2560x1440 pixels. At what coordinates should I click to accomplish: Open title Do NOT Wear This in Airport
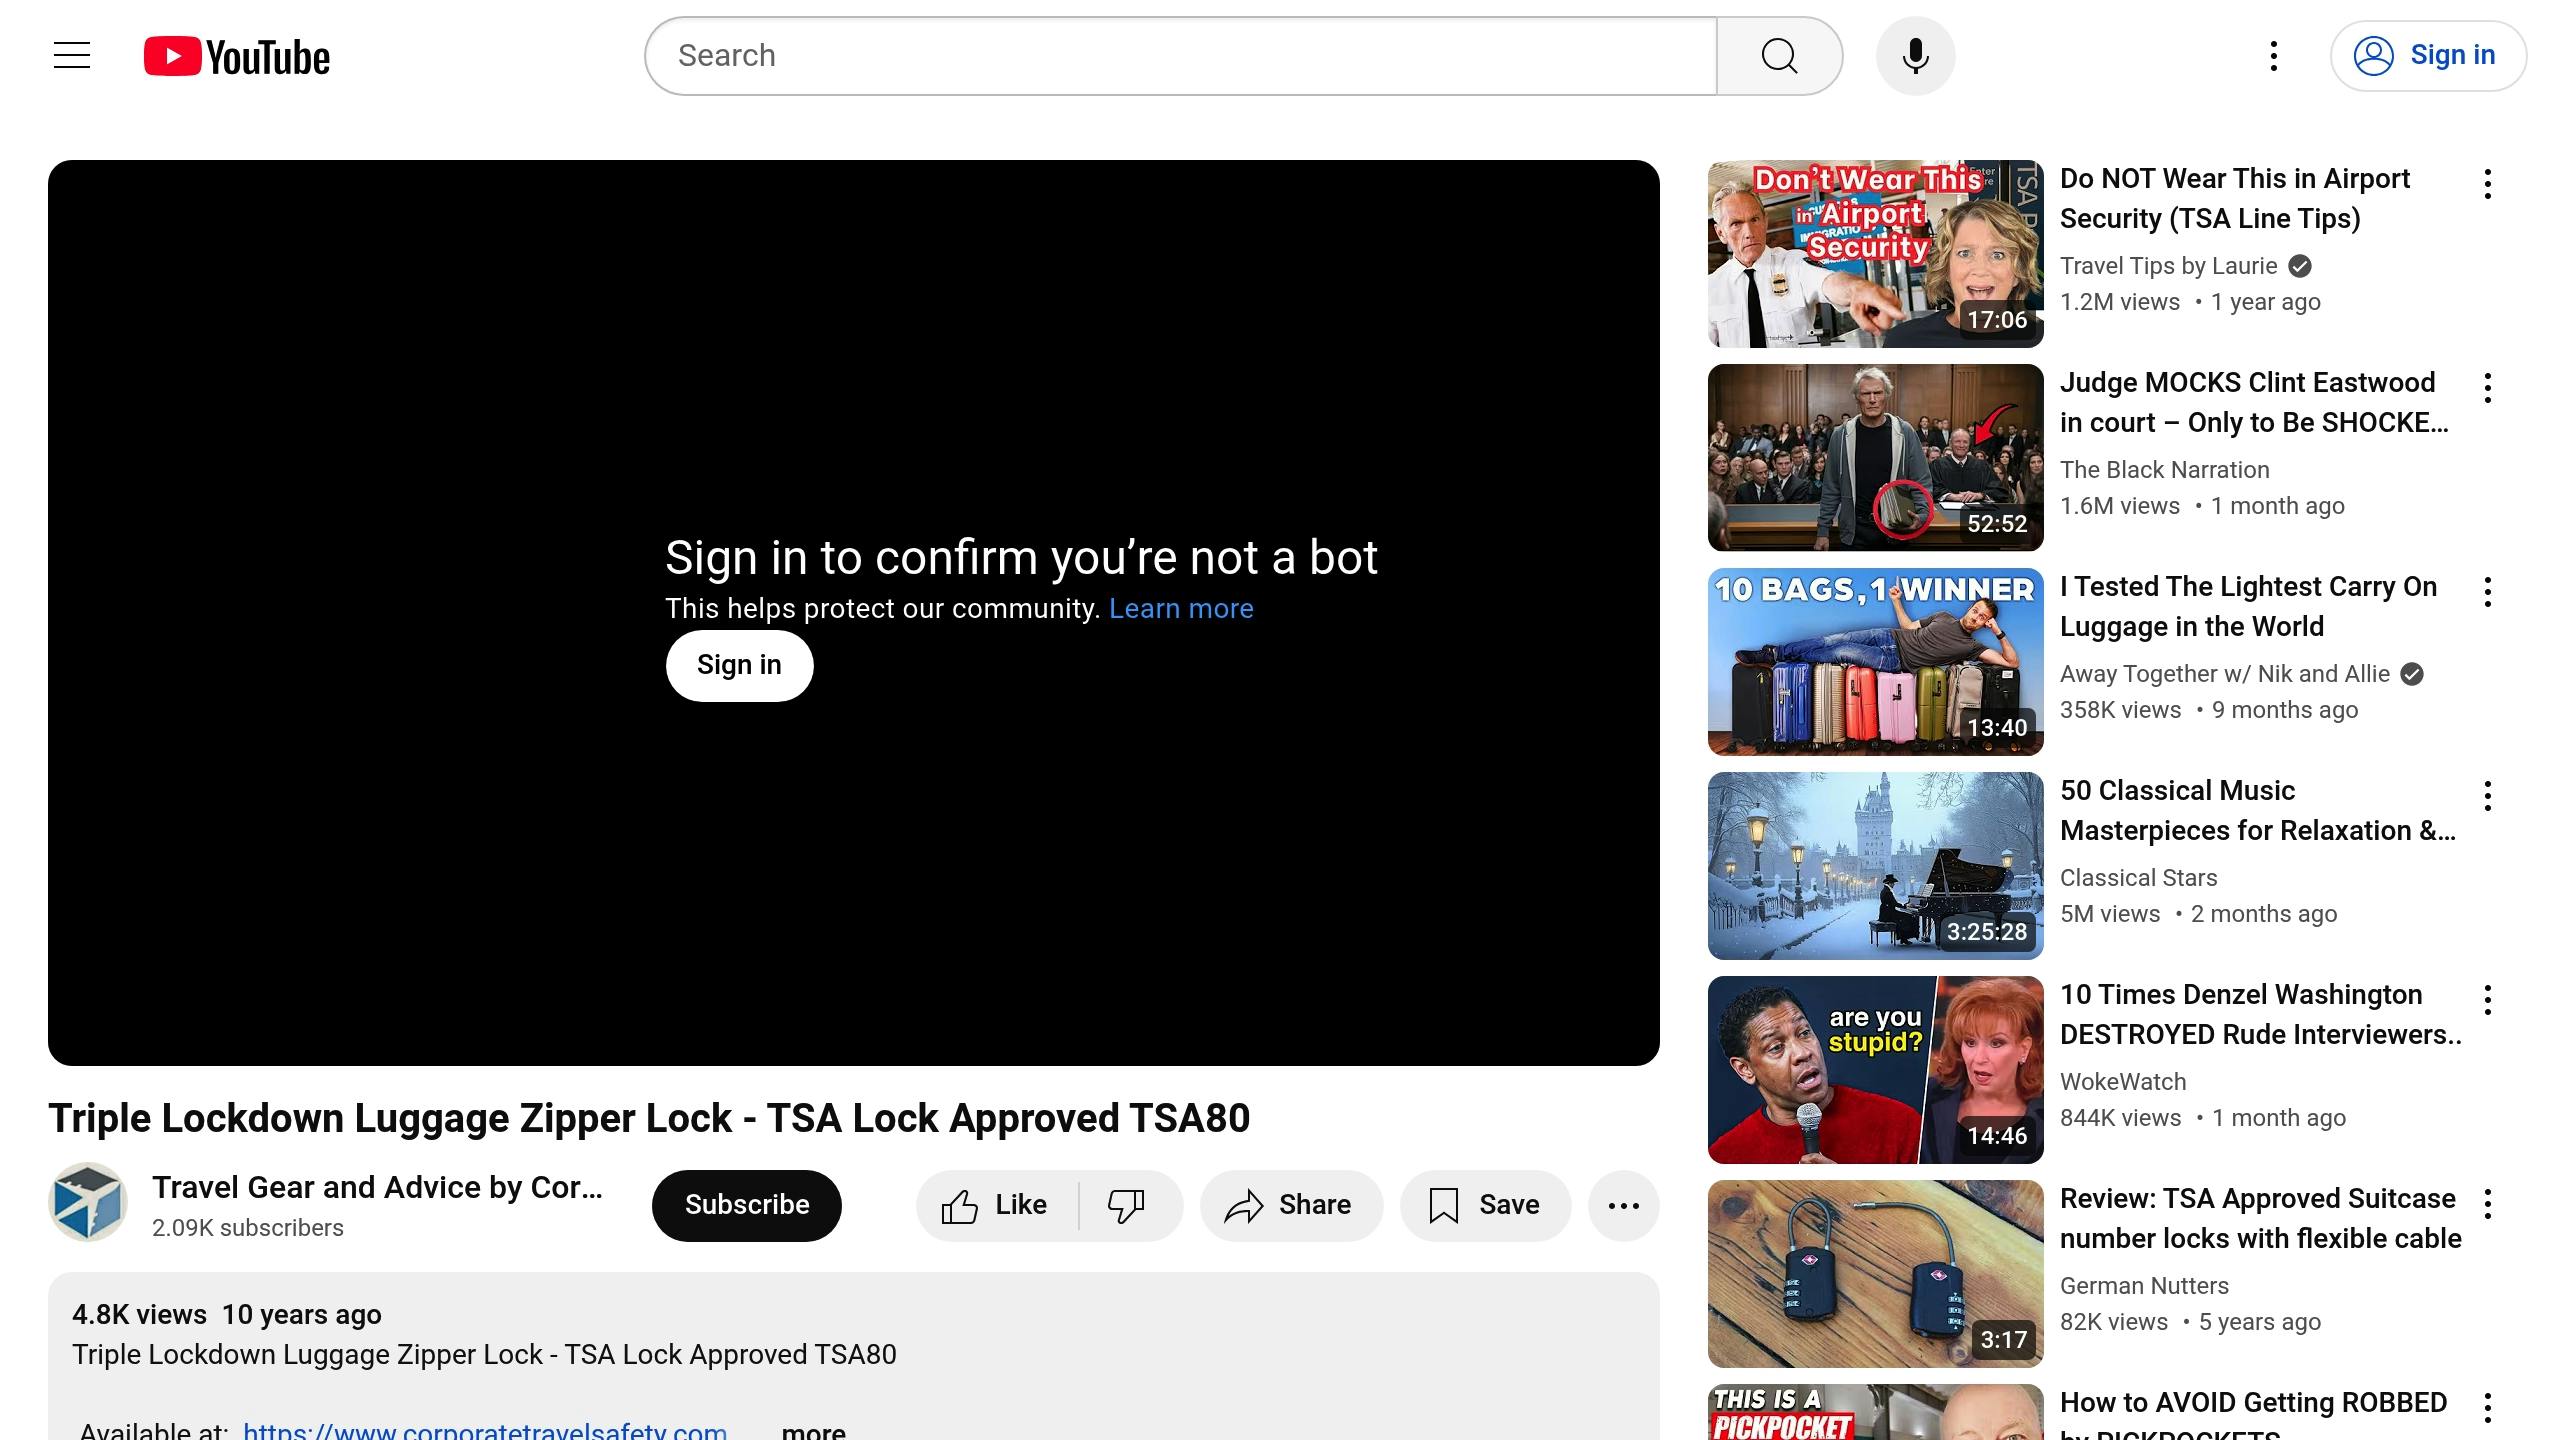coord(2235,198)
